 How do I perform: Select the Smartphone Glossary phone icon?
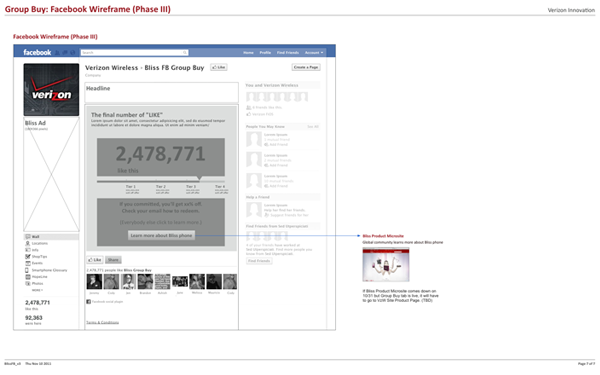click(27, 270)
